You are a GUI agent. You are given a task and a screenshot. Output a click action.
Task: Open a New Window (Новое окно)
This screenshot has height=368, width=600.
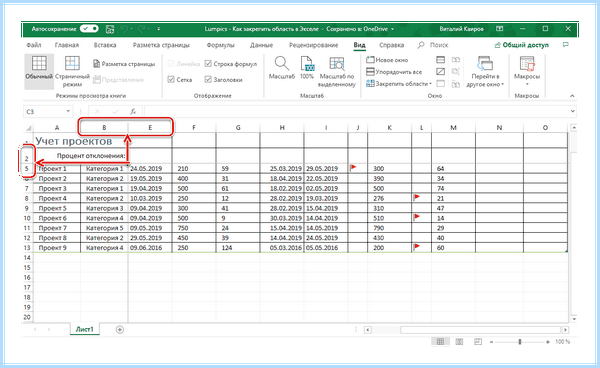pyautogui.click(x=387, y=60)
